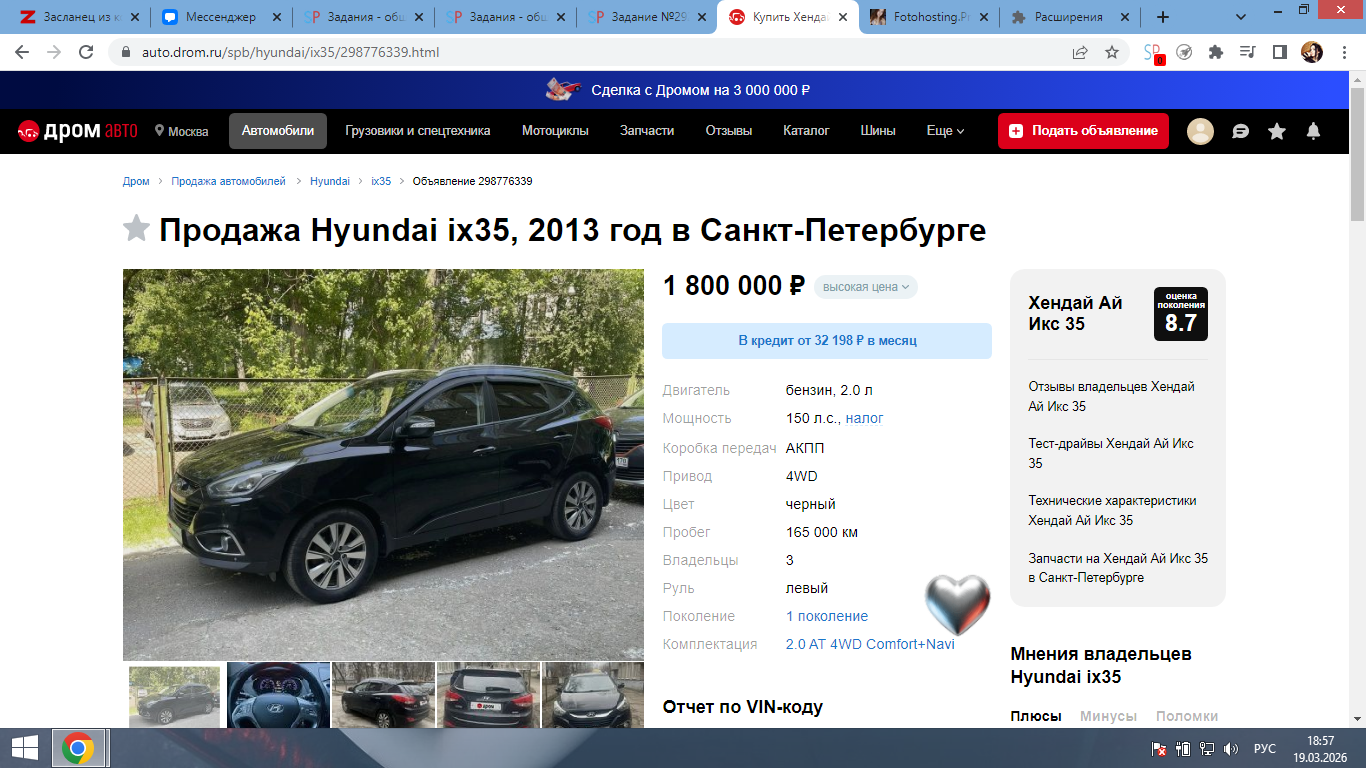Bookmark this page with Chrome star
This screenshot has width=1366, height=768.
click(x=1112, y=52)
